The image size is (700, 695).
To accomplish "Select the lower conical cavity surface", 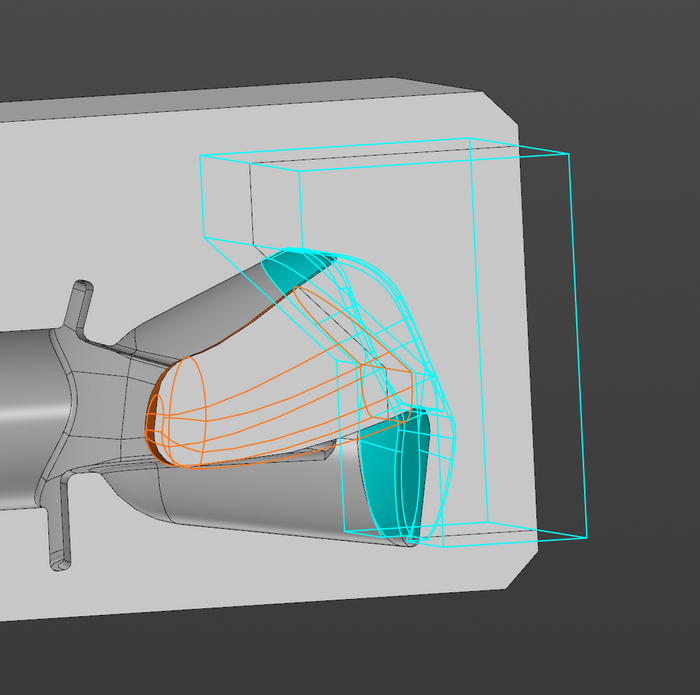I will pos(250,500).
